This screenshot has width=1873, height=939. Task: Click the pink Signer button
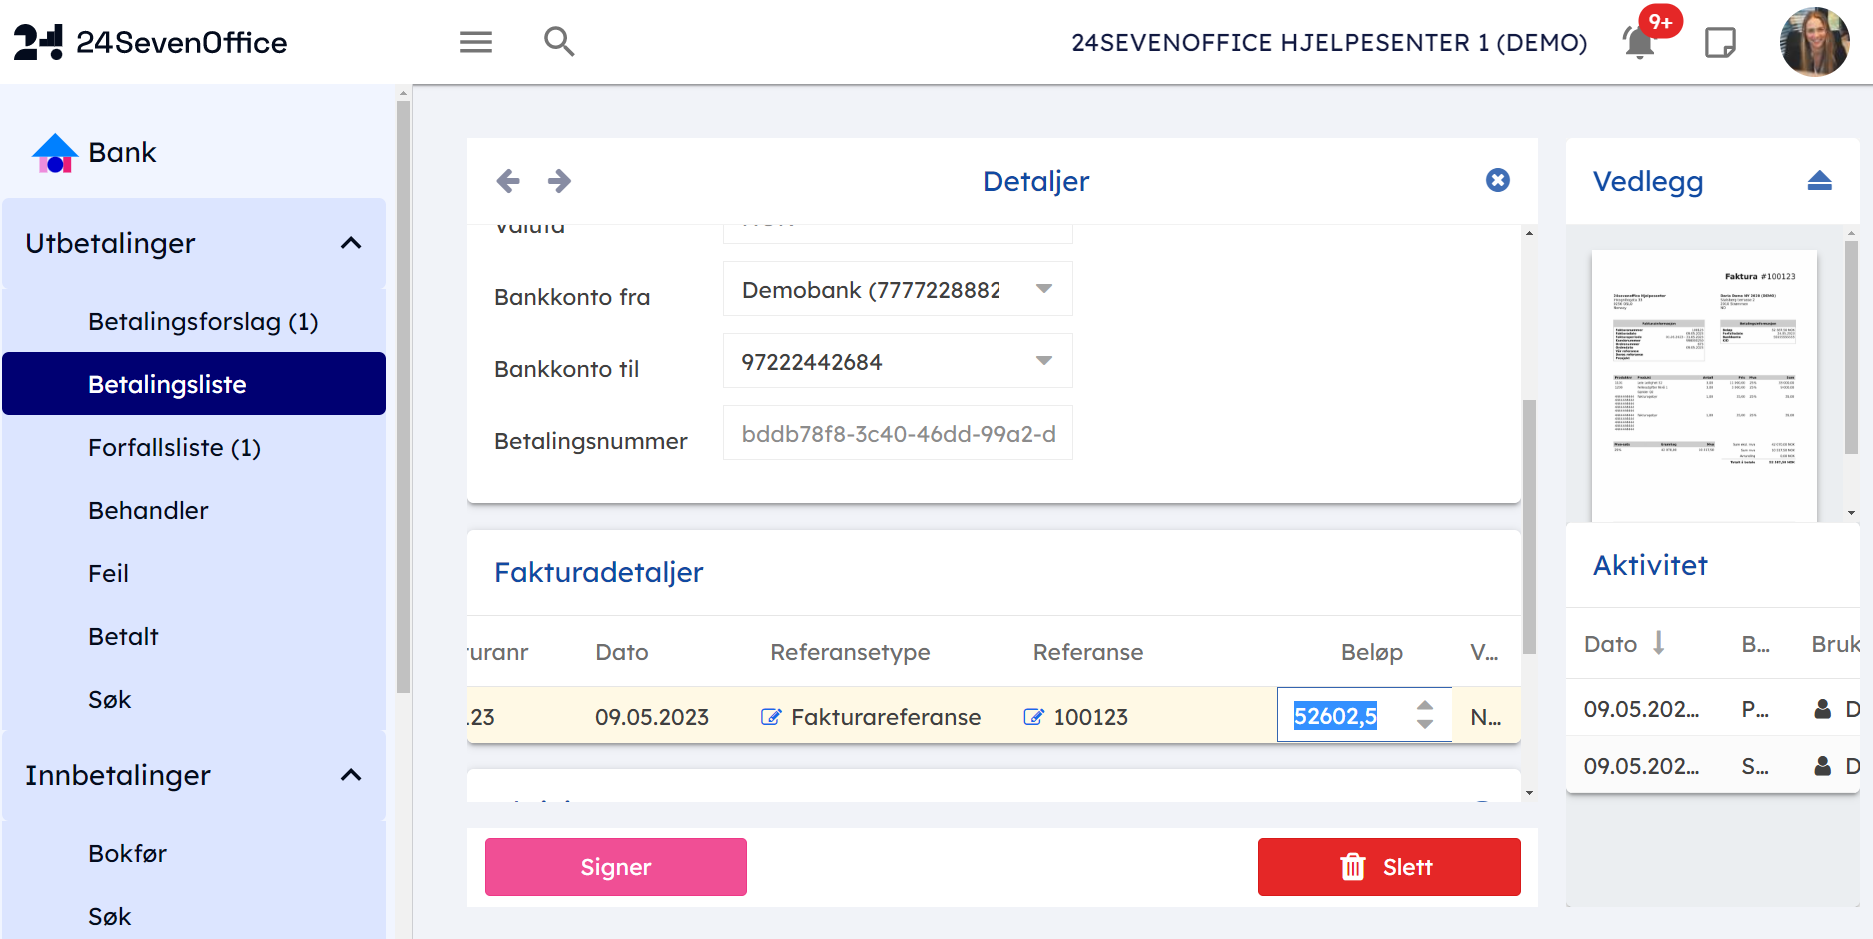(x=615, y=867)
